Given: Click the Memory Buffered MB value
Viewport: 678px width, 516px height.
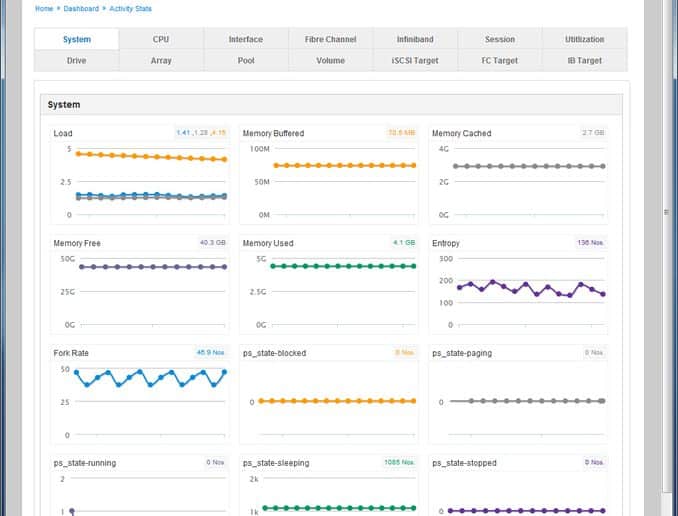Looking at the screenshot, I should 402,132.
